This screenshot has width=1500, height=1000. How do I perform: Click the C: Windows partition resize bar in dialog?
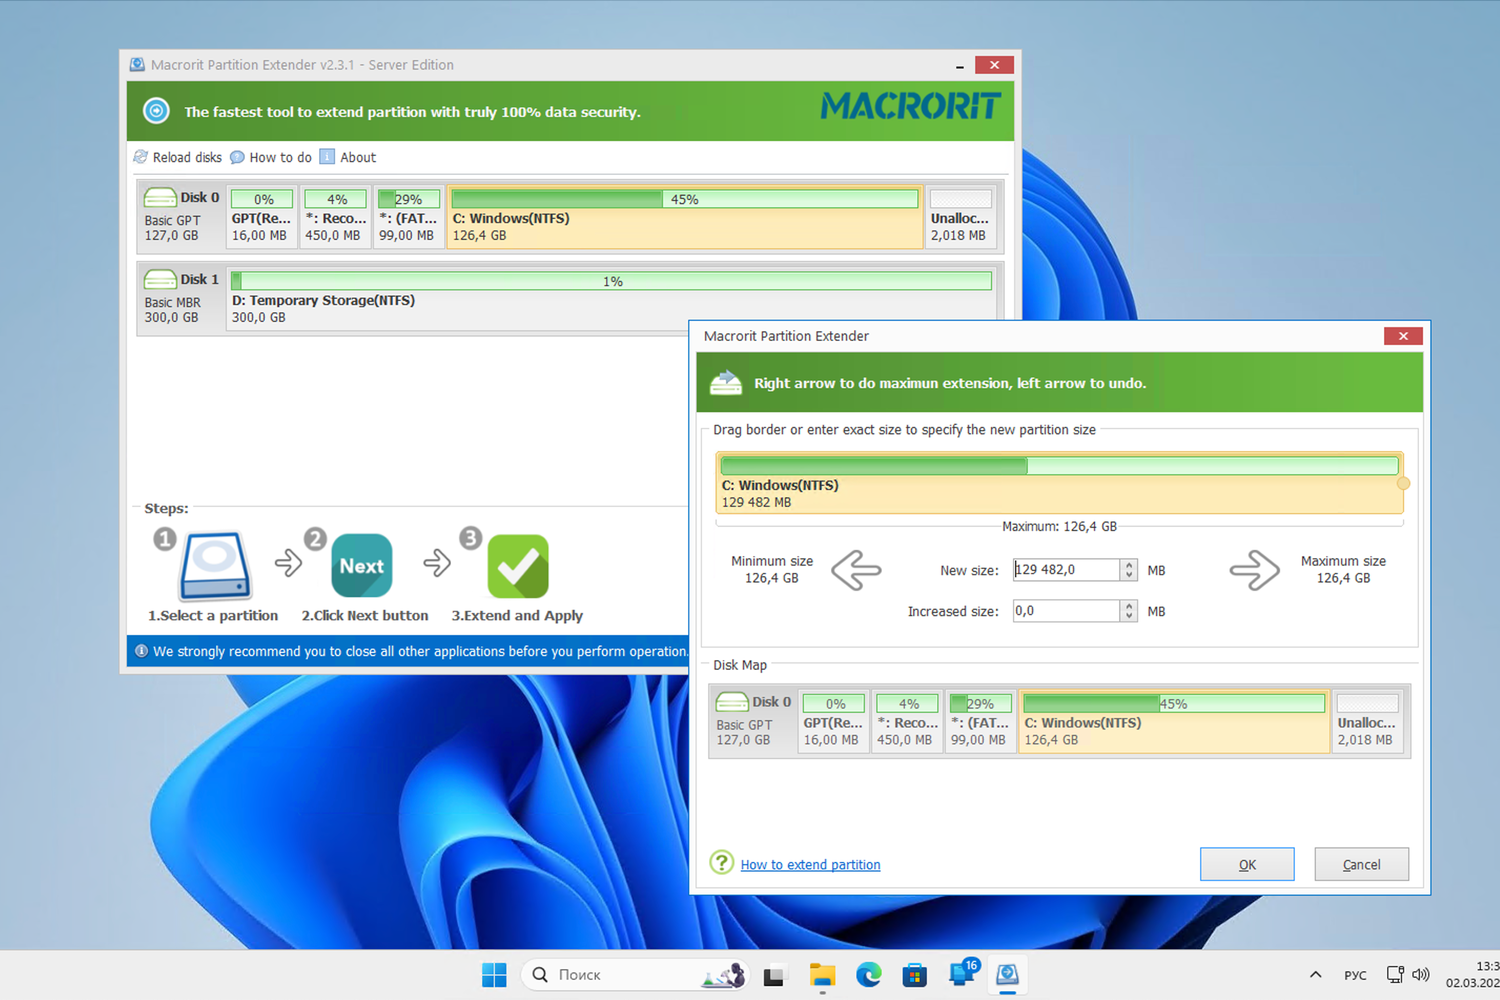click(1059, 483)
